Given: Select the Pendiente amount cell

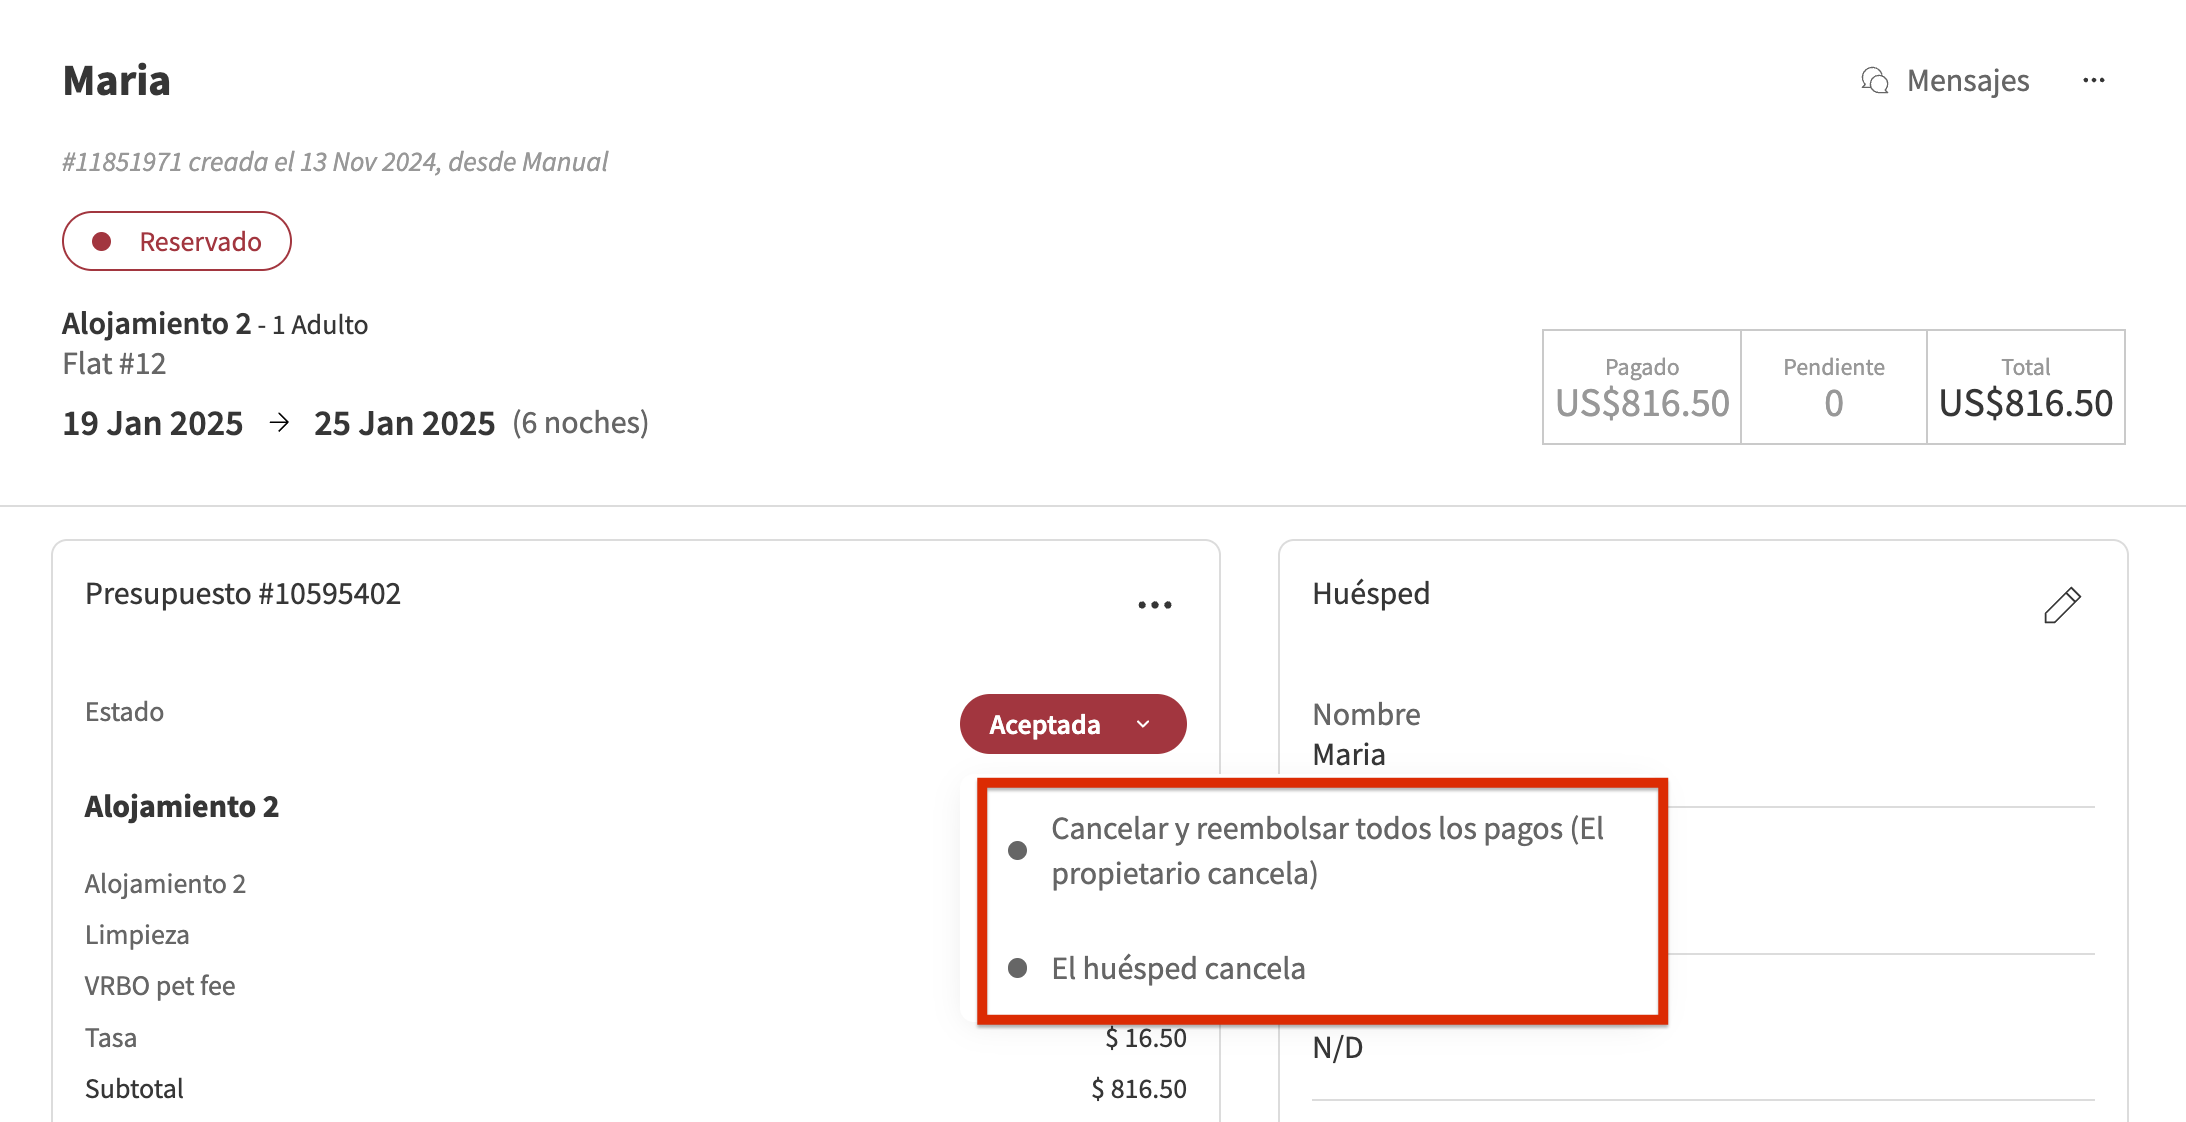Looking at the screenshot, I should click(x=1833, y=387).
